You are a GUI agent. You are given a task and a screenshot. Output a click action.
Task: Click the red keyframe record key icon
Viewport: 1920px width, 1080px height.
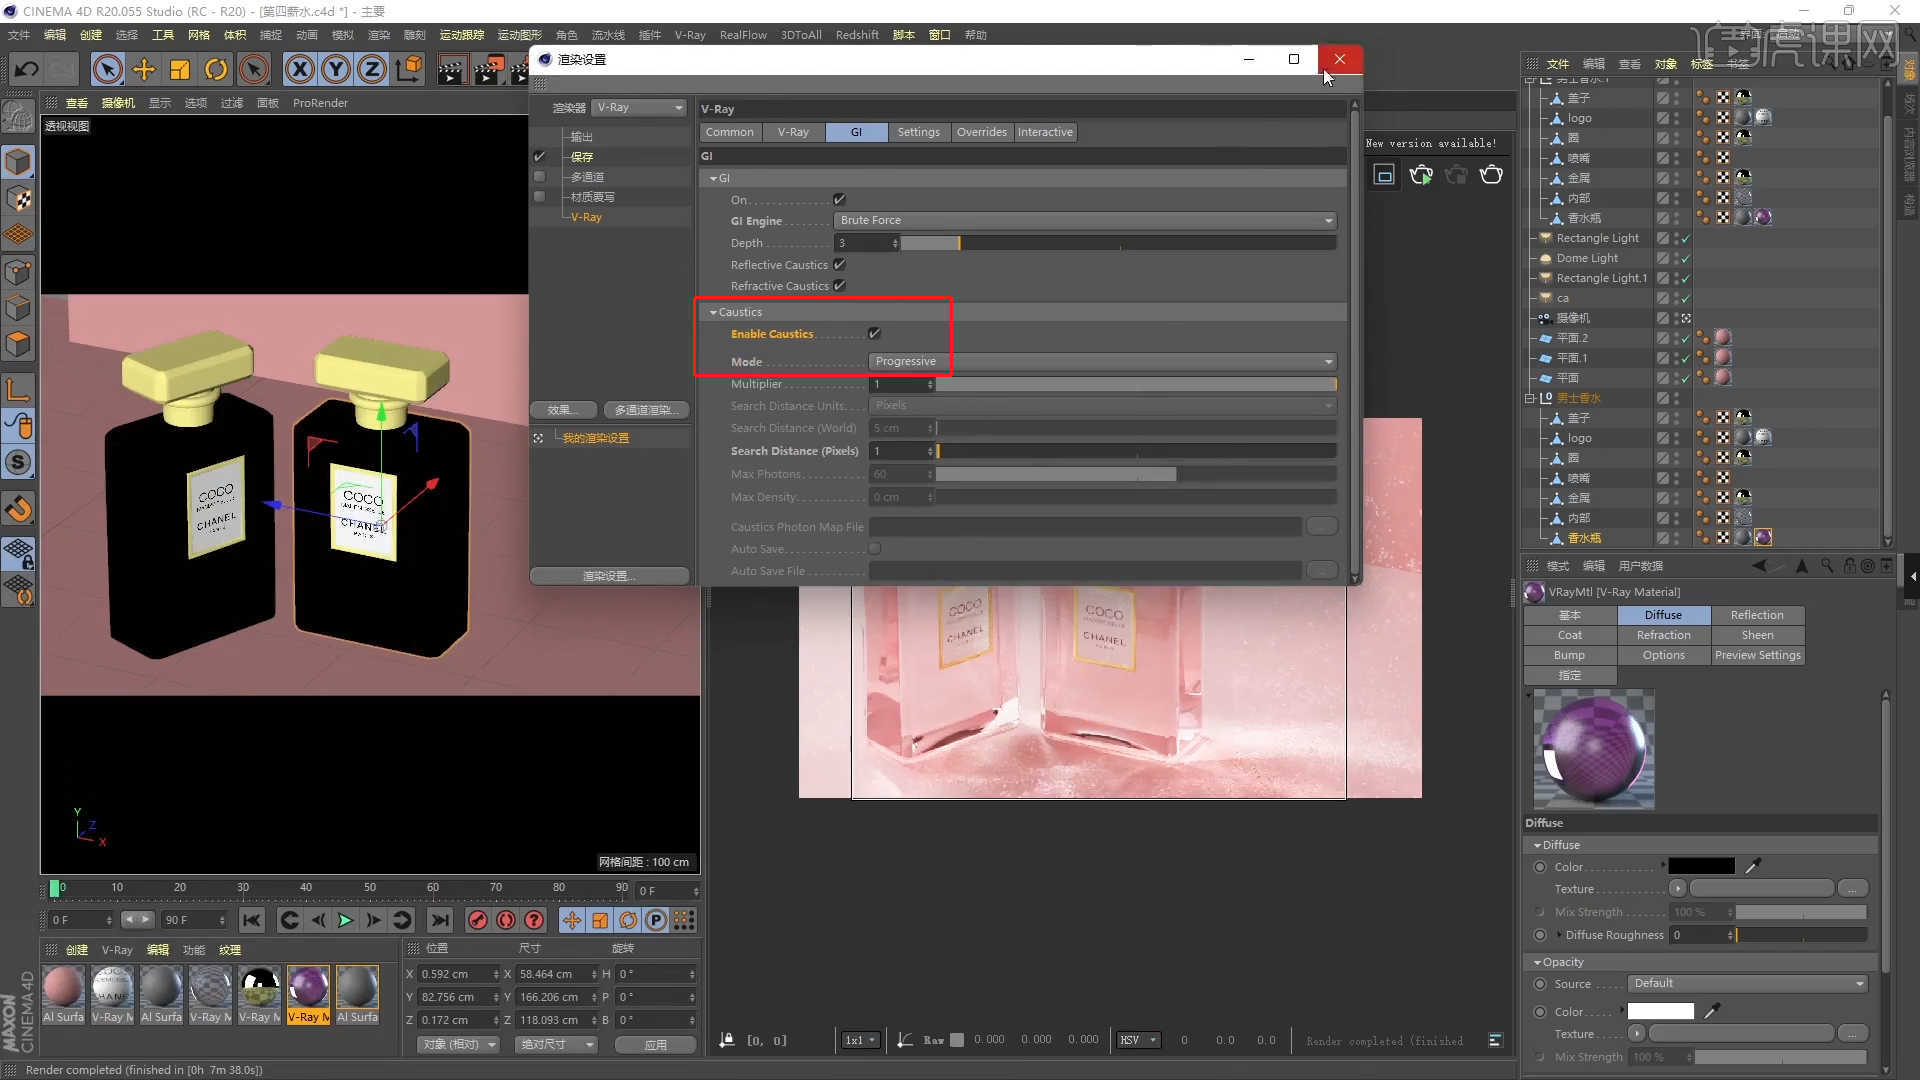coord(477,920)
